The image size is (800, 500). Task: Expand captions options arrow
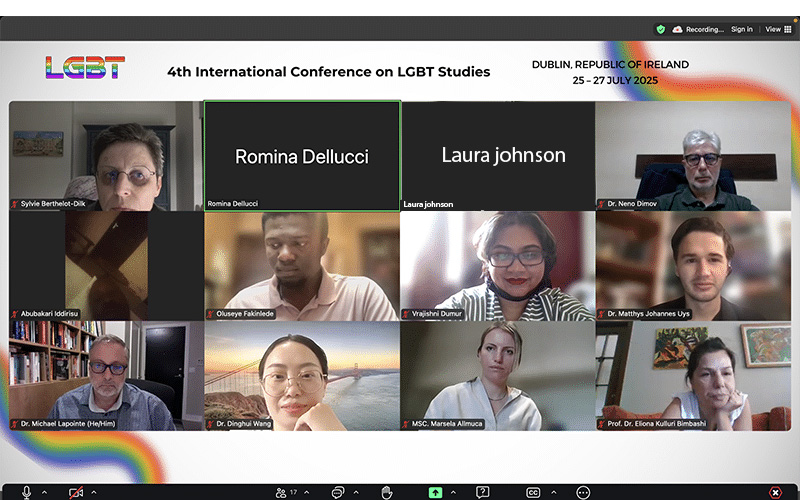554,492
